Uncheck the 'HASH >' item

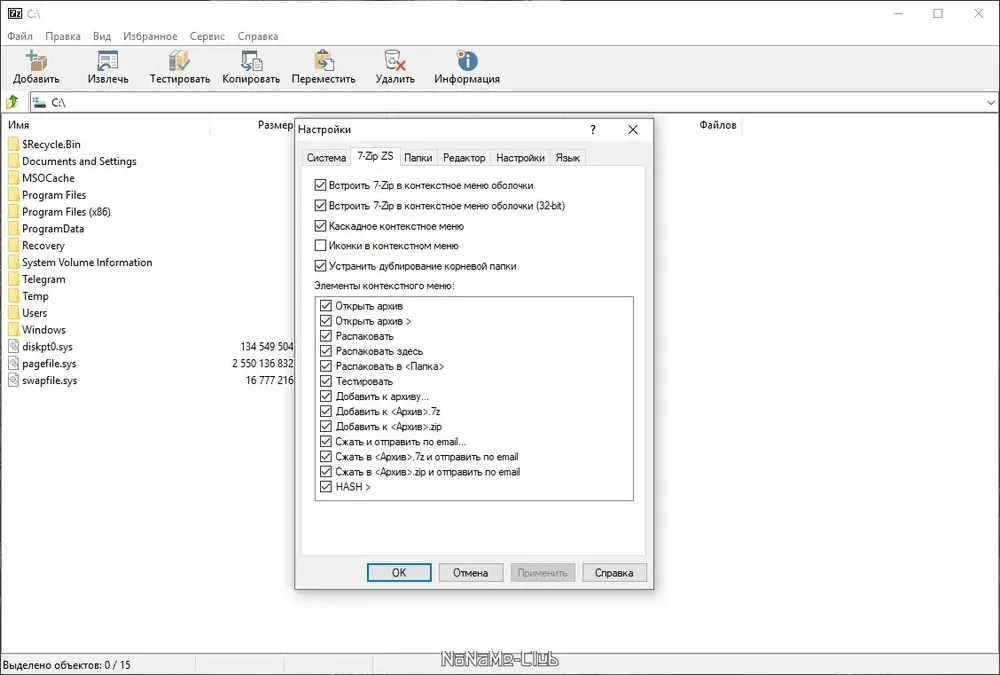[x=326, y=487]
